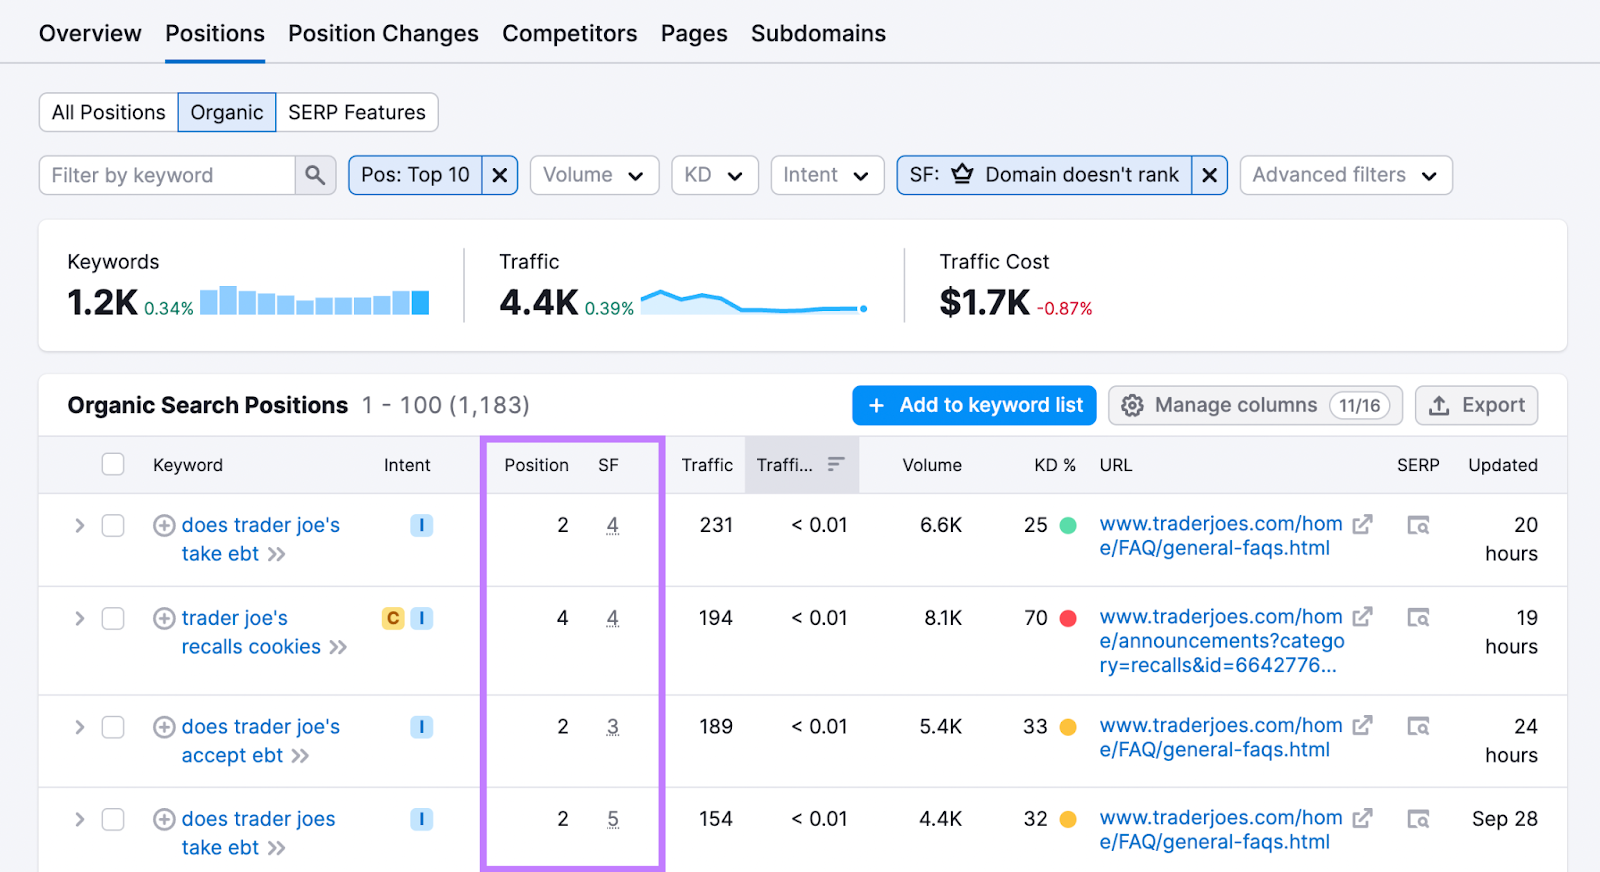Select the SERP Features toggle

click(357, 112)
